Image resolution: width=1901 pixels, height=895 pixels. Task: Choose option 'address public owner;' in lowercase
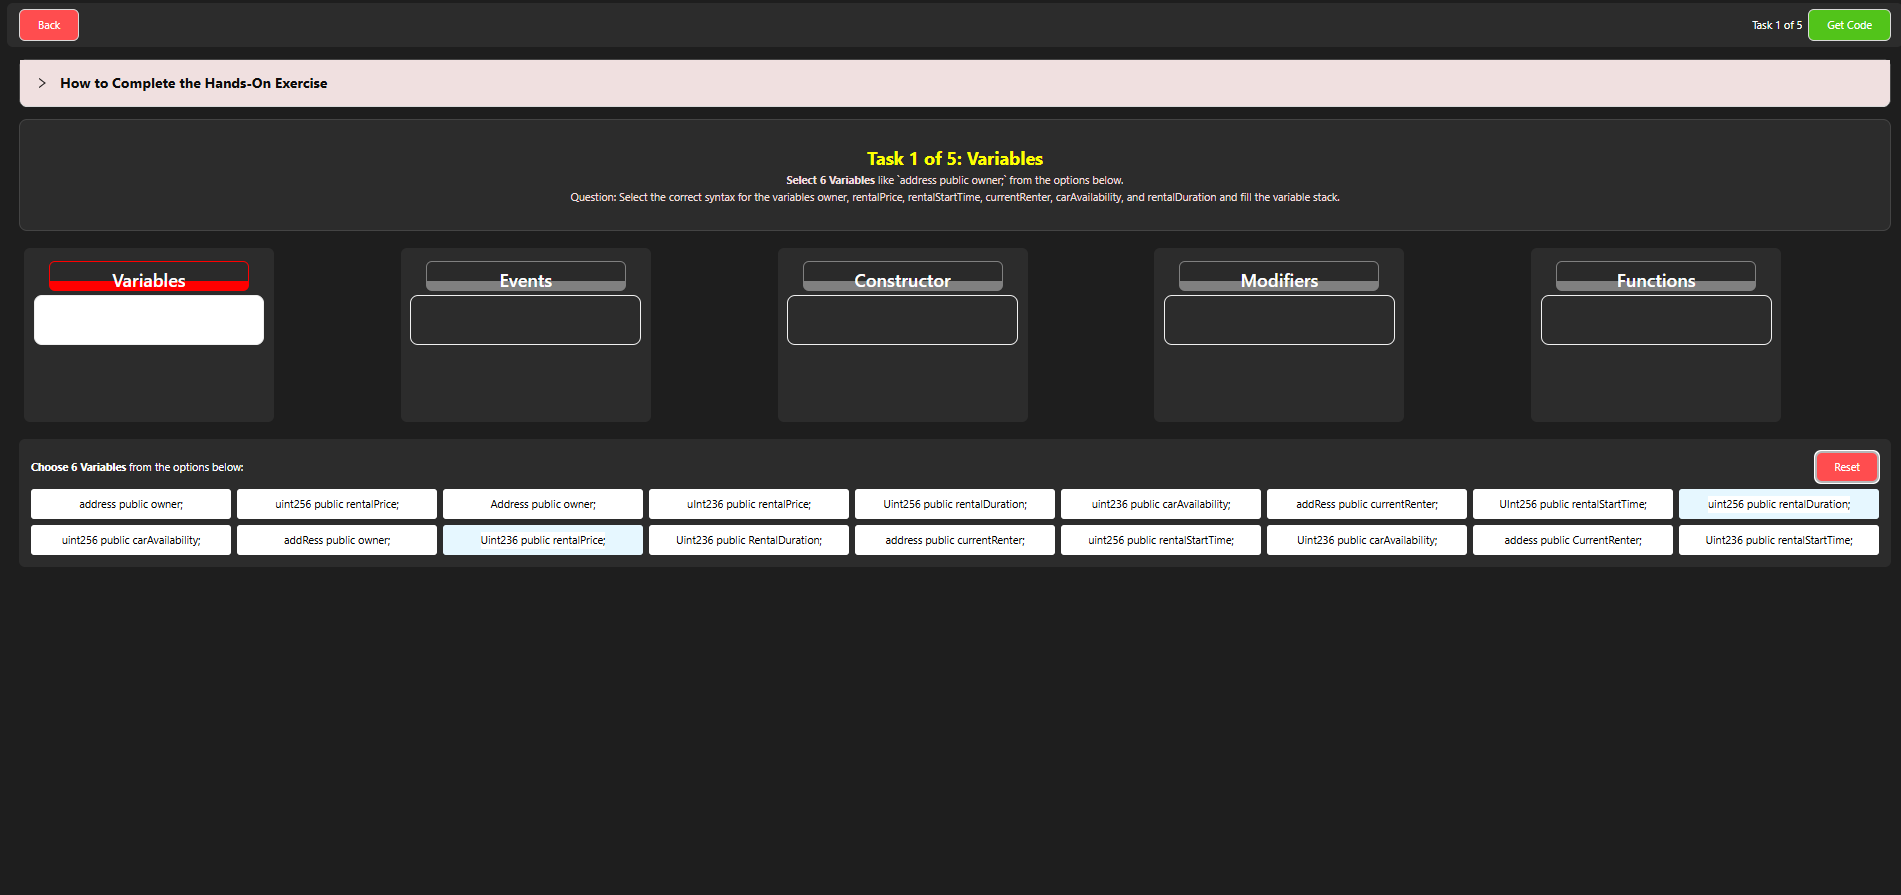[131, 504]
